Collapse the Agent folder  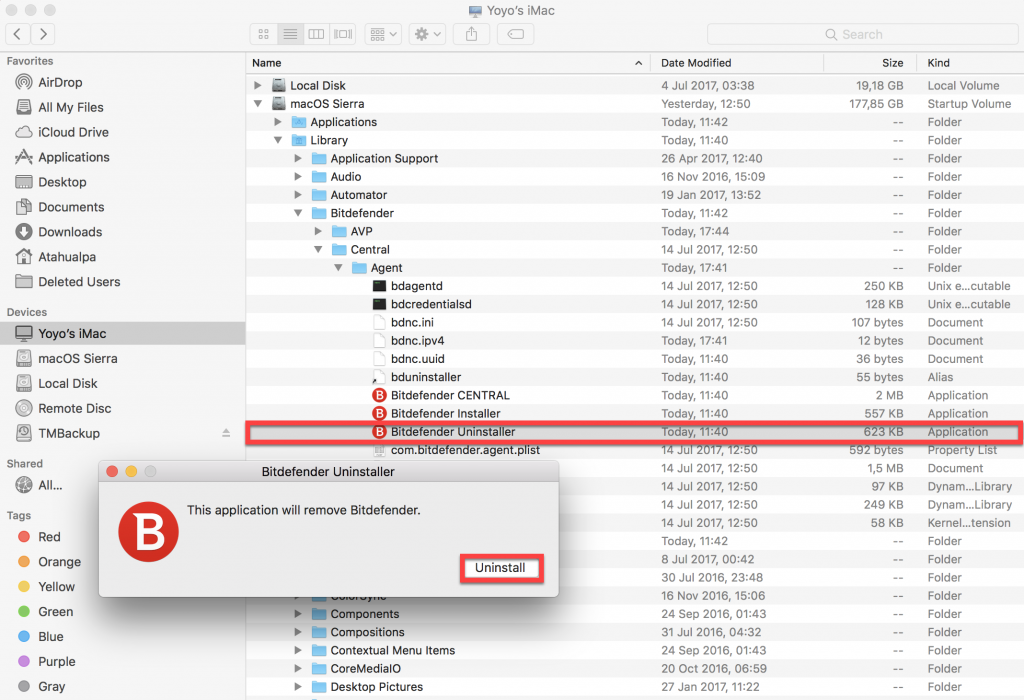click(338, 268)
